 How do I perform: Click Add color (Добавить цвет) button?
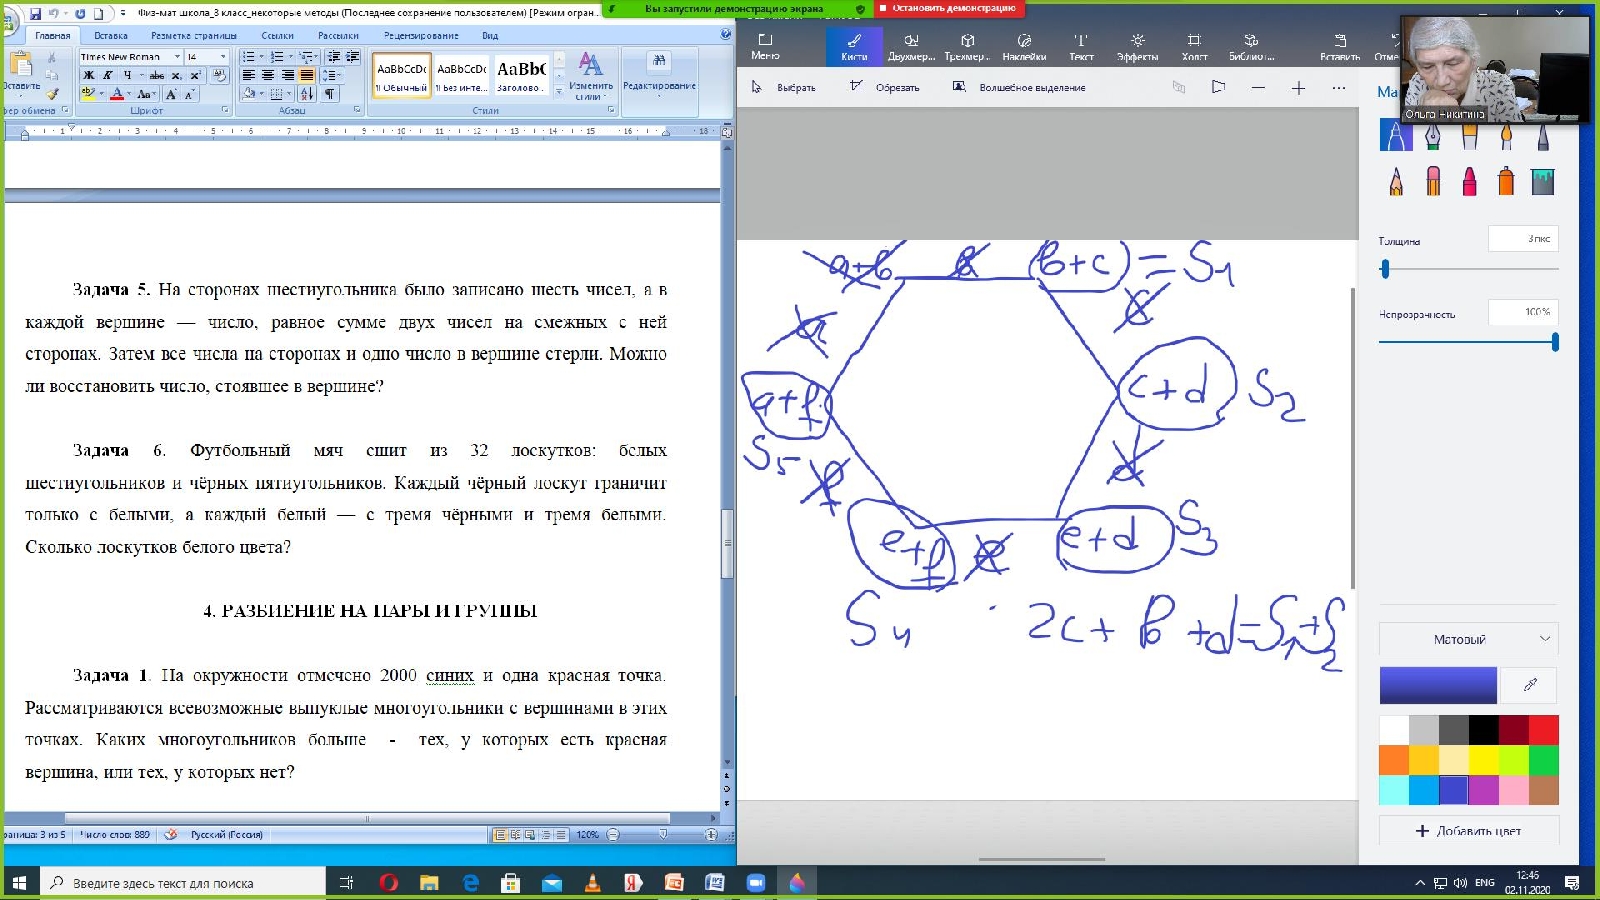(1468, 830)
